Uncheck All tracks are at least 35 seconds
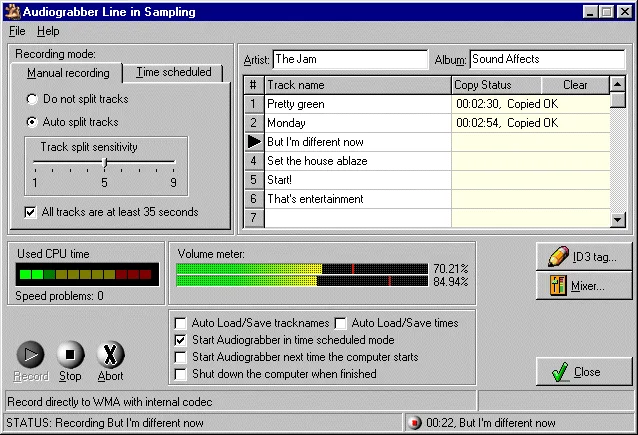The image size is (638, 435). tap(30, 212)
